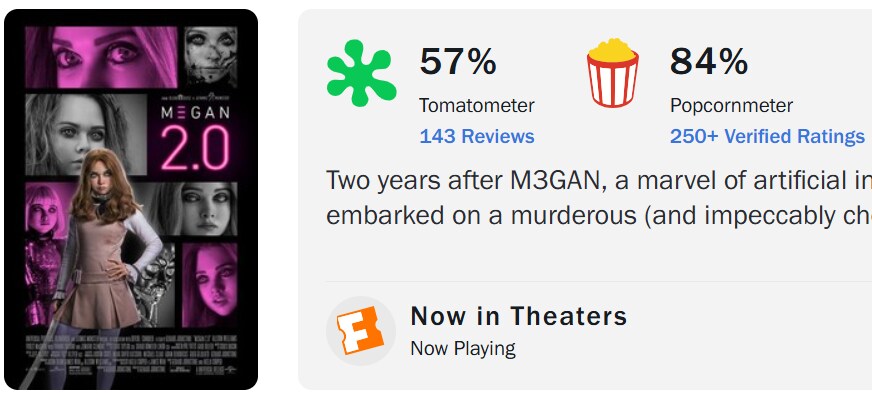Screen dimensions: 872x400
Task: Click the synopsis line starting with Two years after
Action: [x=598, y=181]
